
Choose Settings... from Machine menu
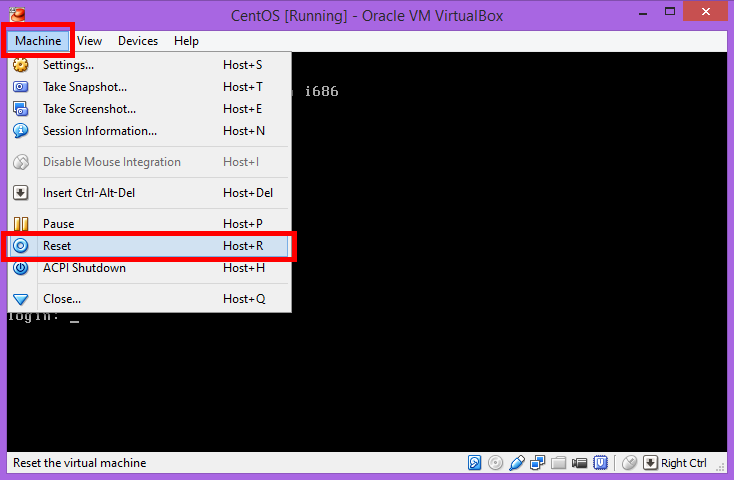[x=150, y=65]
